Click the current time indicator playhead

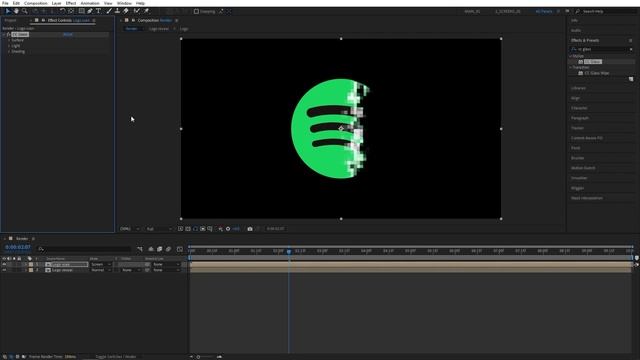tap(289, 251)
